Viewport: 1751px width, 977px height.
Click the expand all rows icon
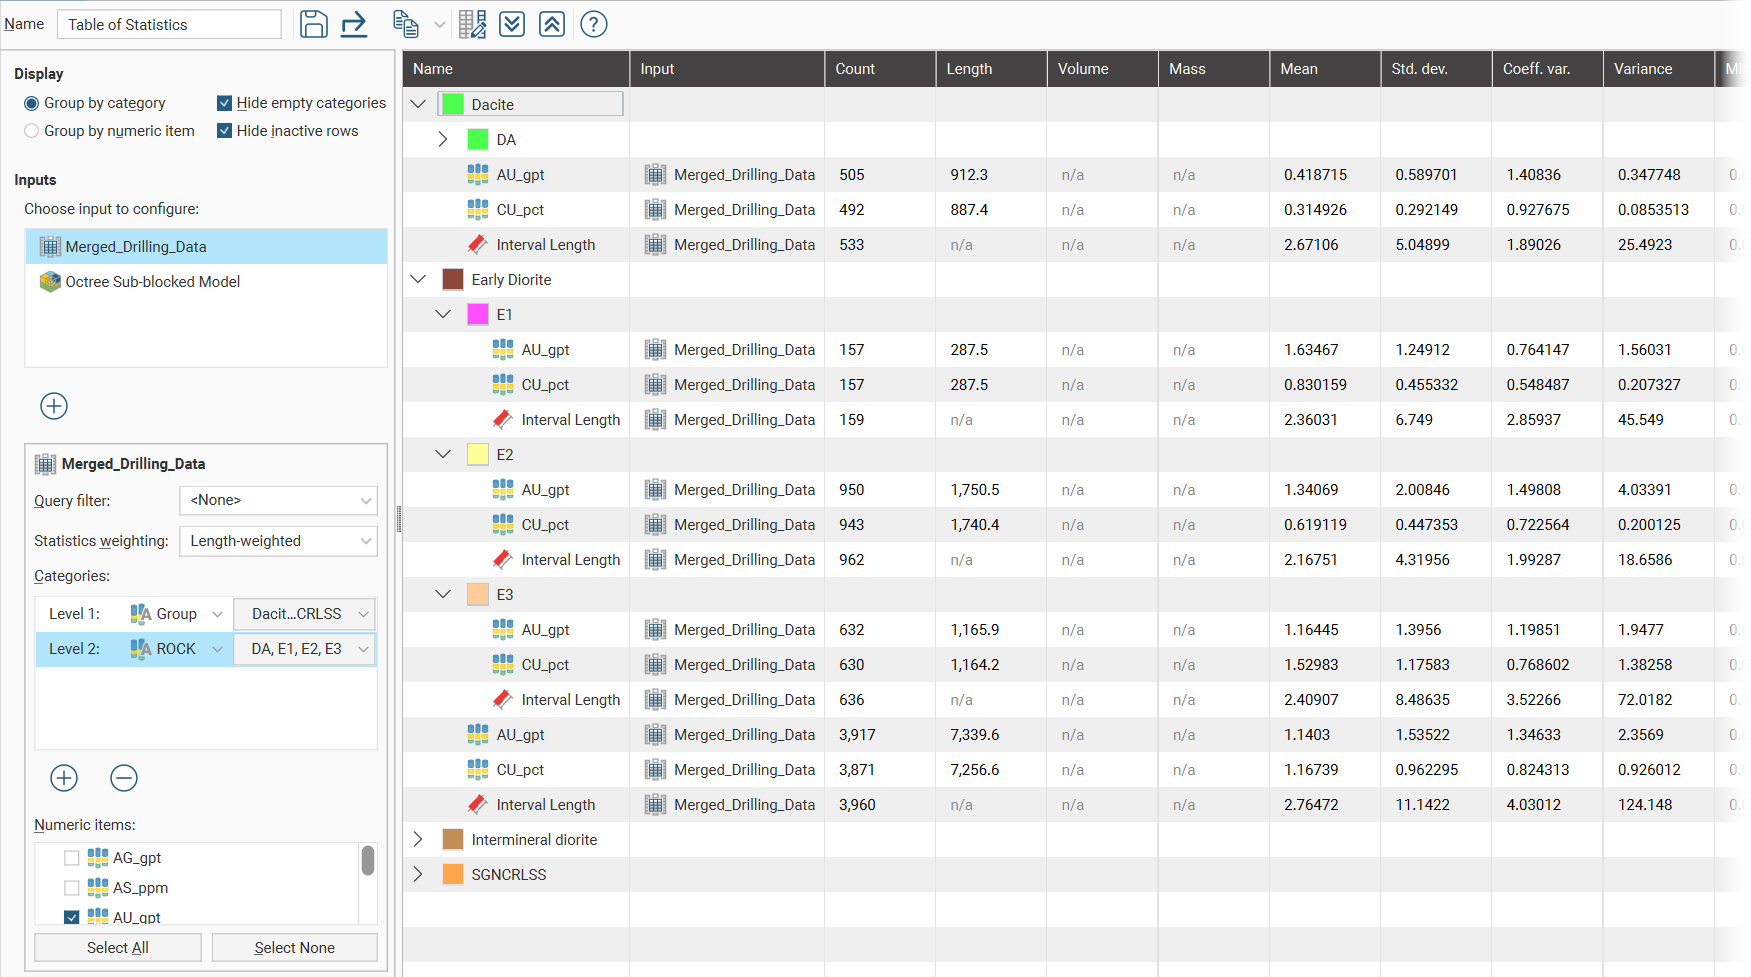512,24
